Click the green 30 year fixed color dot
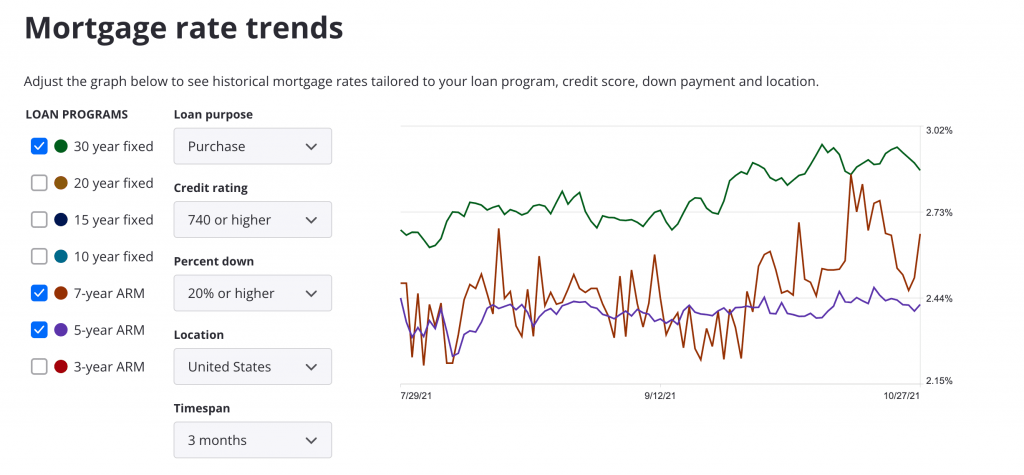The width and height of the screenshot is (1024, 475). point(61,146)
